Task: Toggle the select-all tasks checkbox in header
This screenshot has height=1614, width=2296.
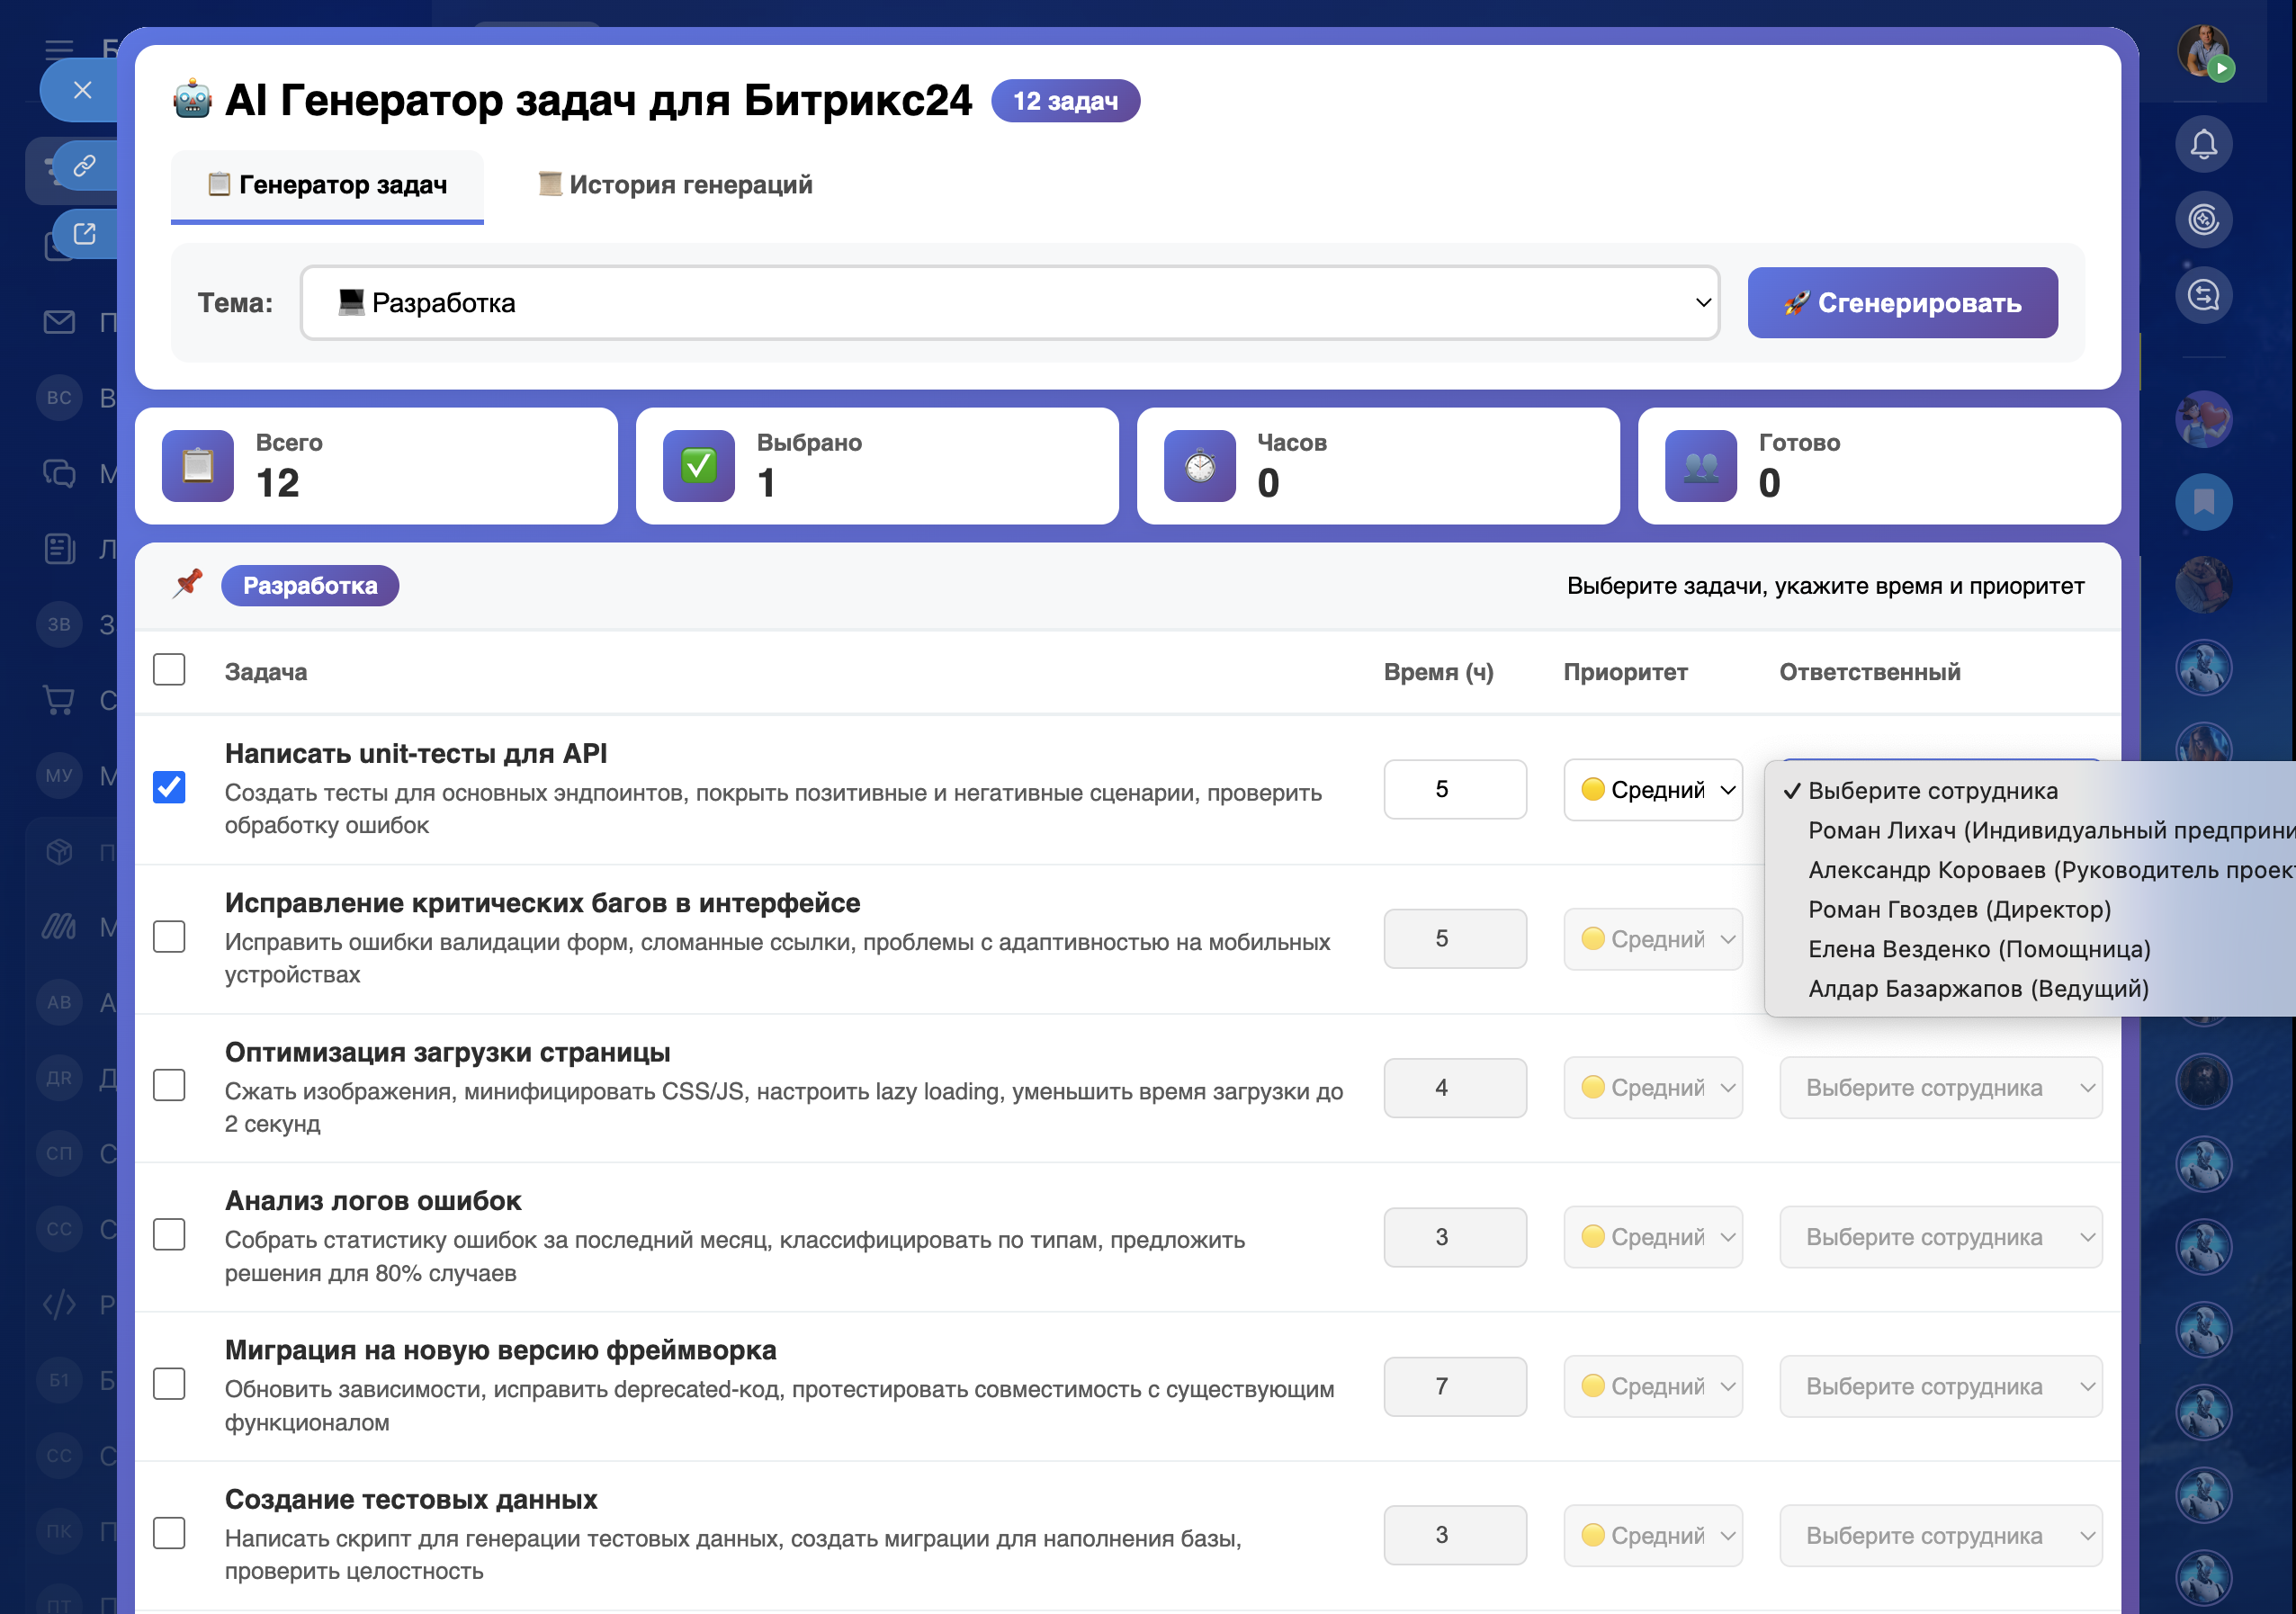Action: (169, 670)
